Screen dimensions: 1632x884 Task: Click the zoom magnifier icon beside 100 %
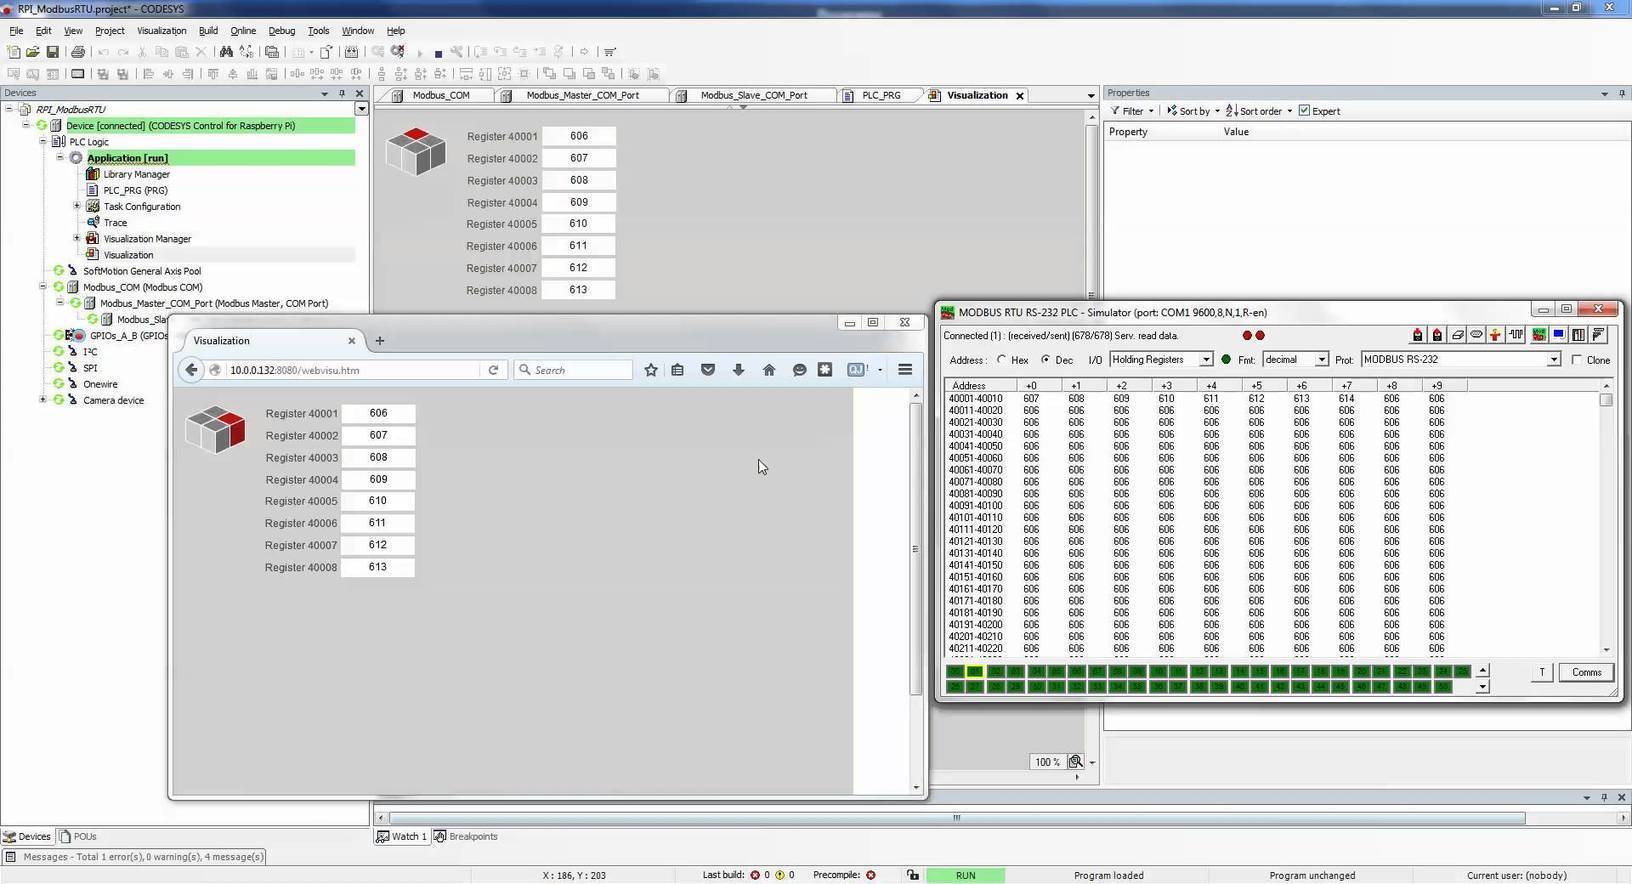pos(1076,762)
